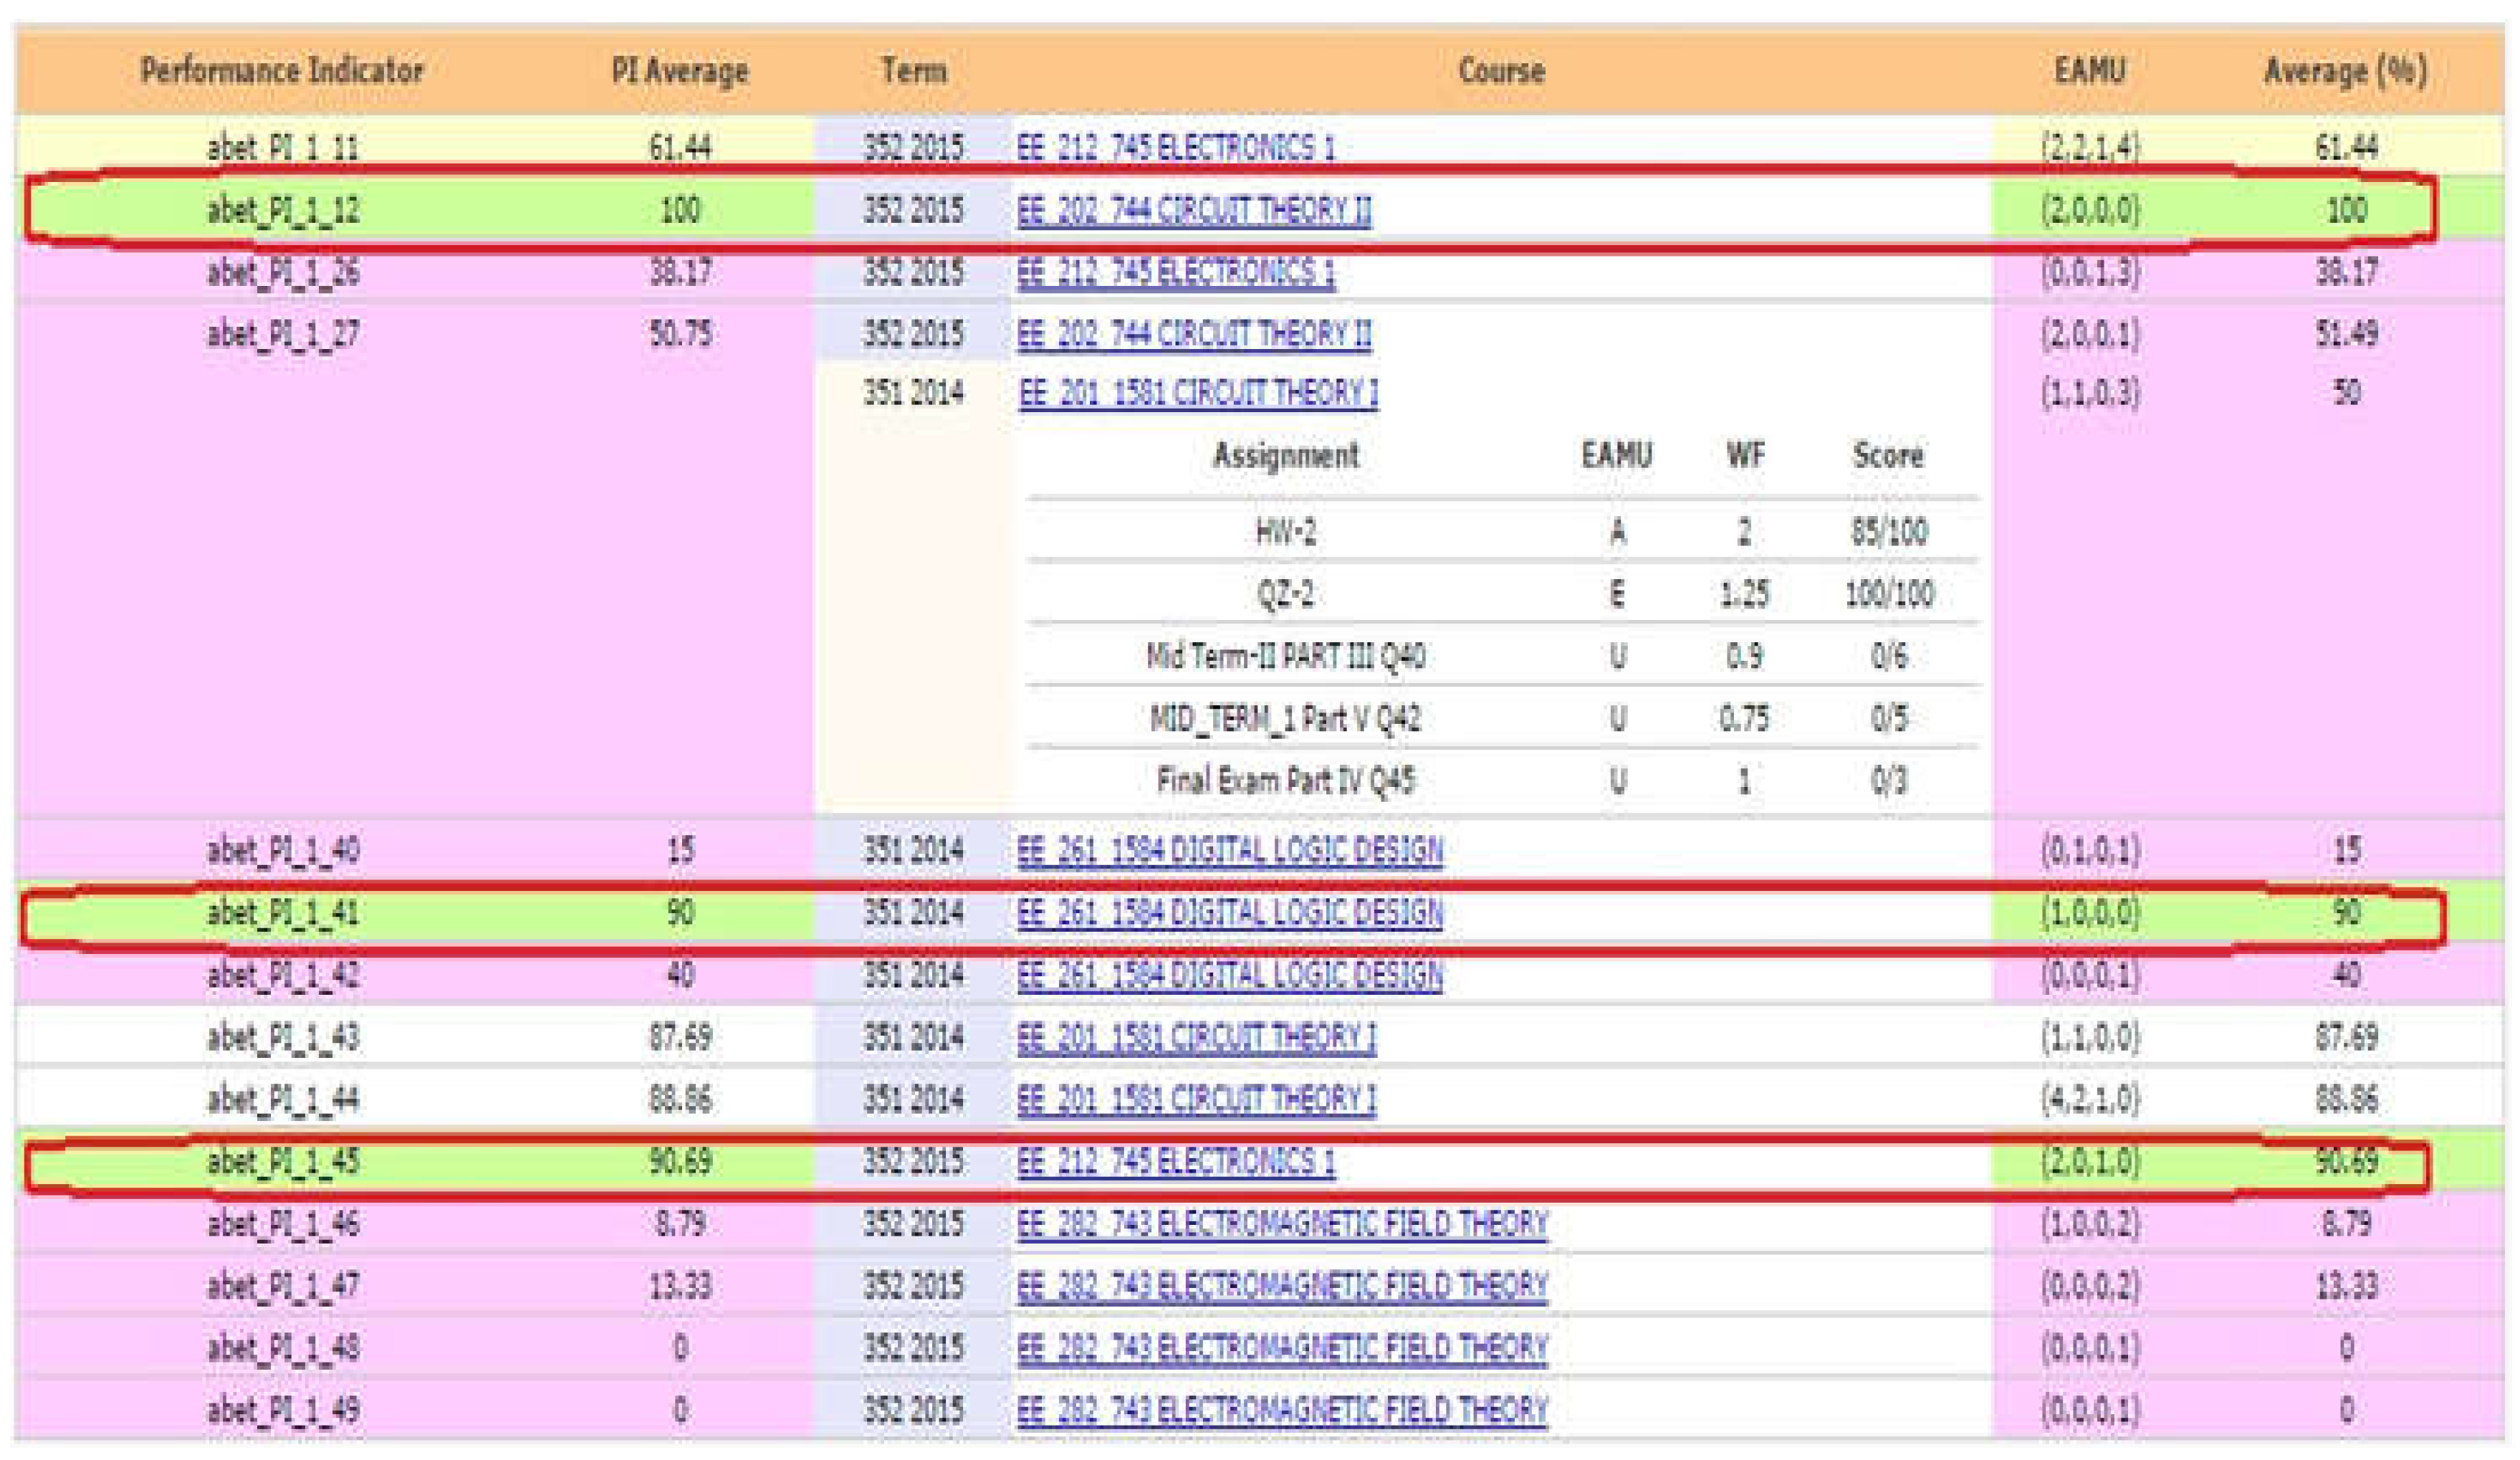Open EE_202_744 CIRCUIT THEORY II link for abet_PI_1_12
Image resolution: width=2520 pixels, height=1460 pixels.
[x=1194, y=210]
